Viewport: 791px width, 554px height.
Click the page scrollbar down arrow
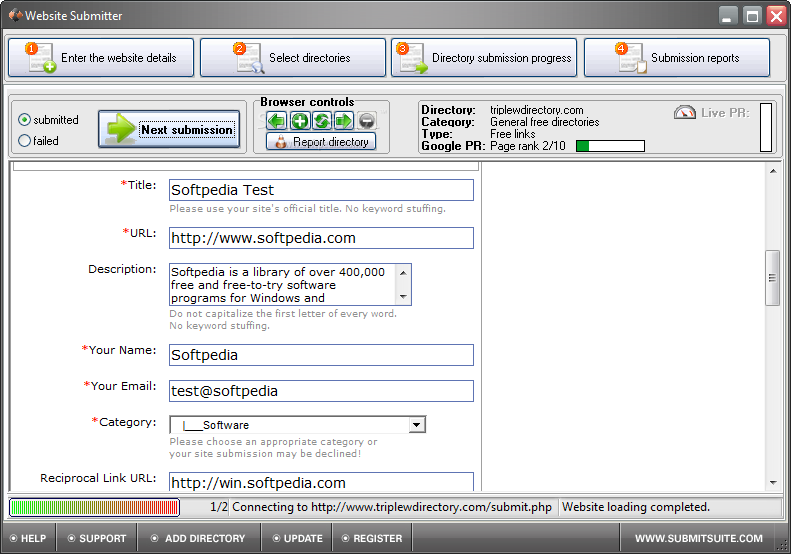tap(773, 483)
